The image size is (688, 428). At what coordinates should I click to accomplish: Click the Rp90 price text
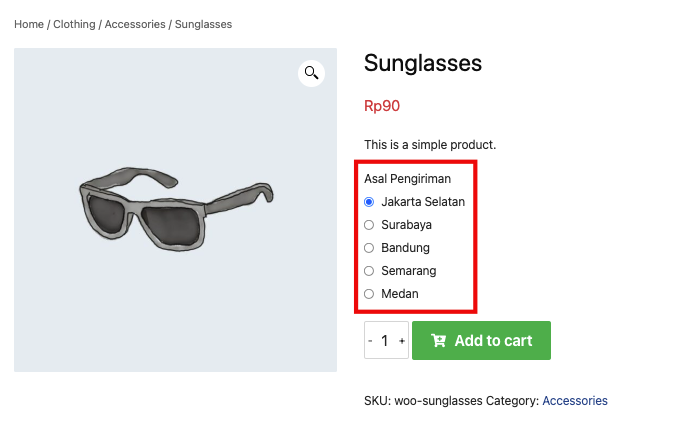coord(382,106)
